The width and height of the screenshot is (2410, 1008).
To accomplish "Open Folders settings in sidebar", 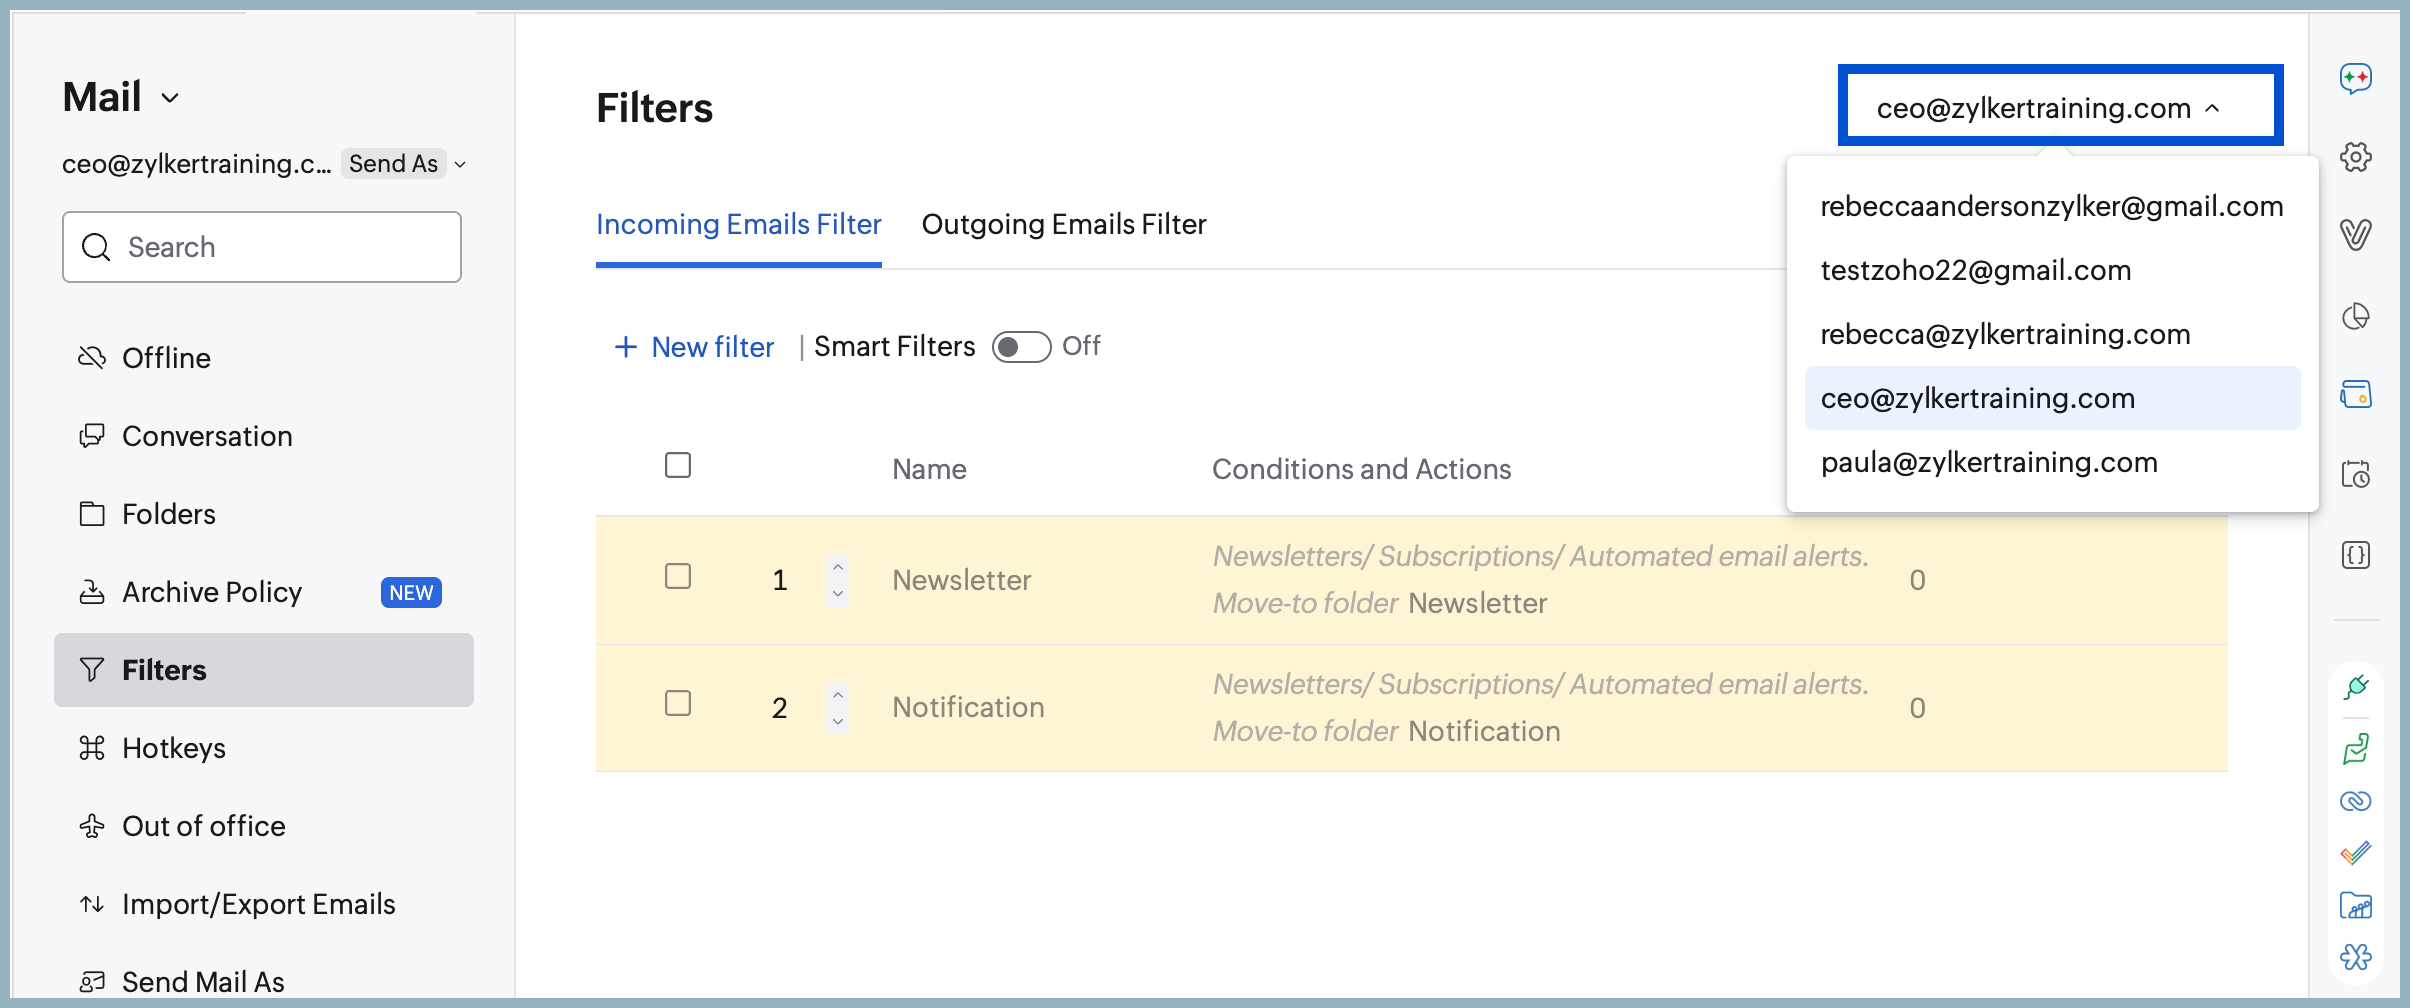I will tap(264, 514).
